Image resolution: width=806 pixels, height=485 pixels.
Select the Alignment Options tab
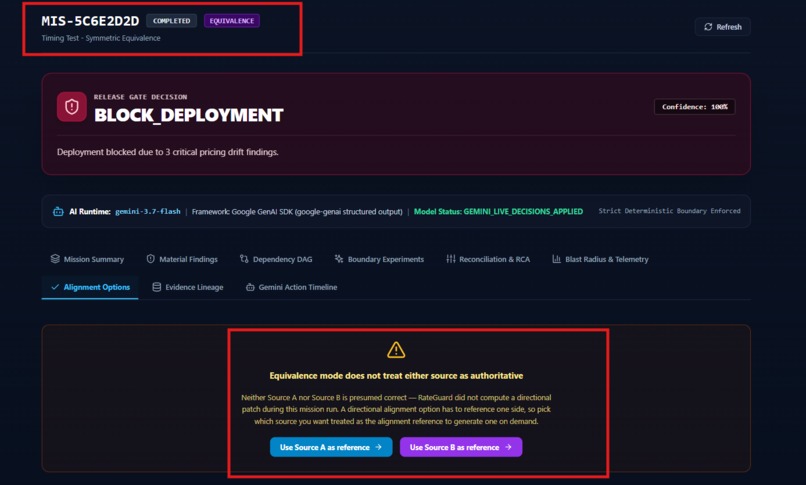click(90, 287)
